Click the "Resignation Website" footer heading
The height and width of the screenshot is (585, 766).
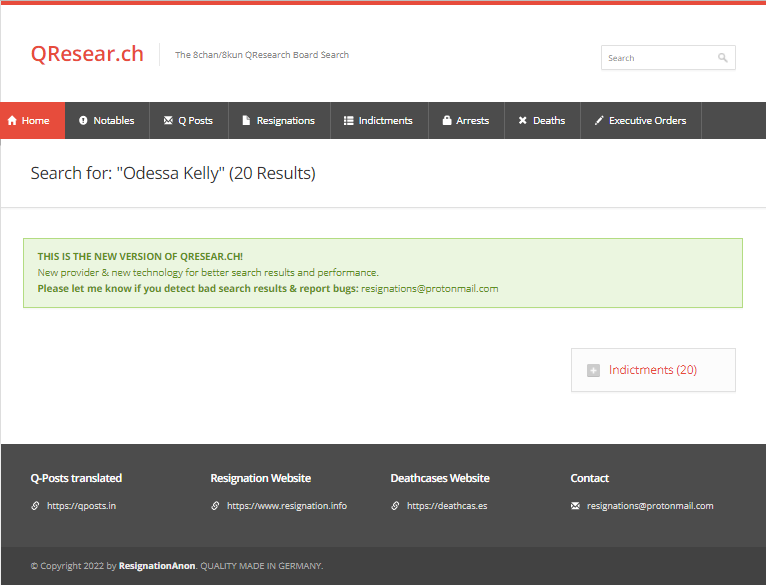260,478
